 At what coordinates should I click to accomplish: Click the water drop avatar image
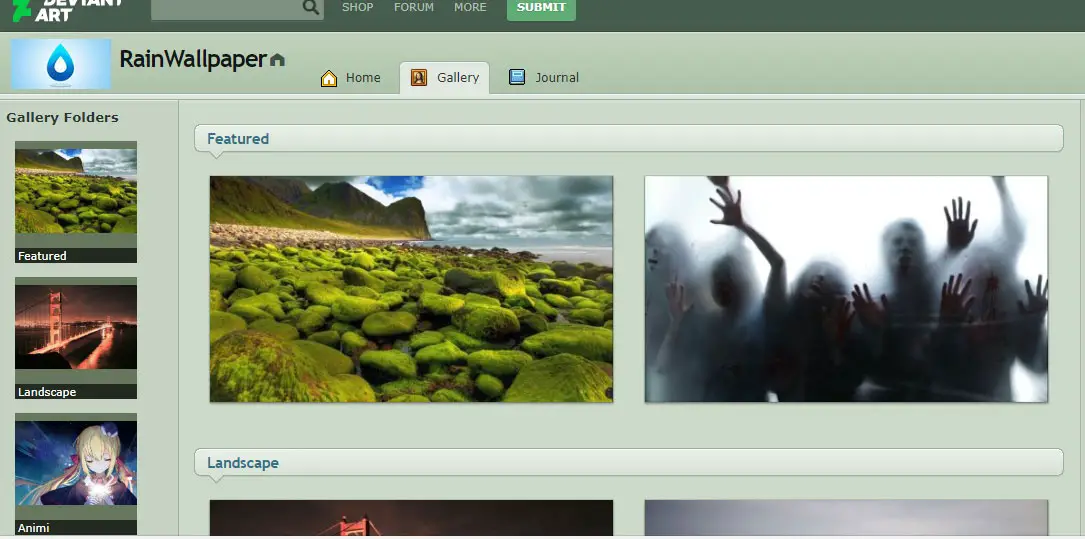[61, 64]
